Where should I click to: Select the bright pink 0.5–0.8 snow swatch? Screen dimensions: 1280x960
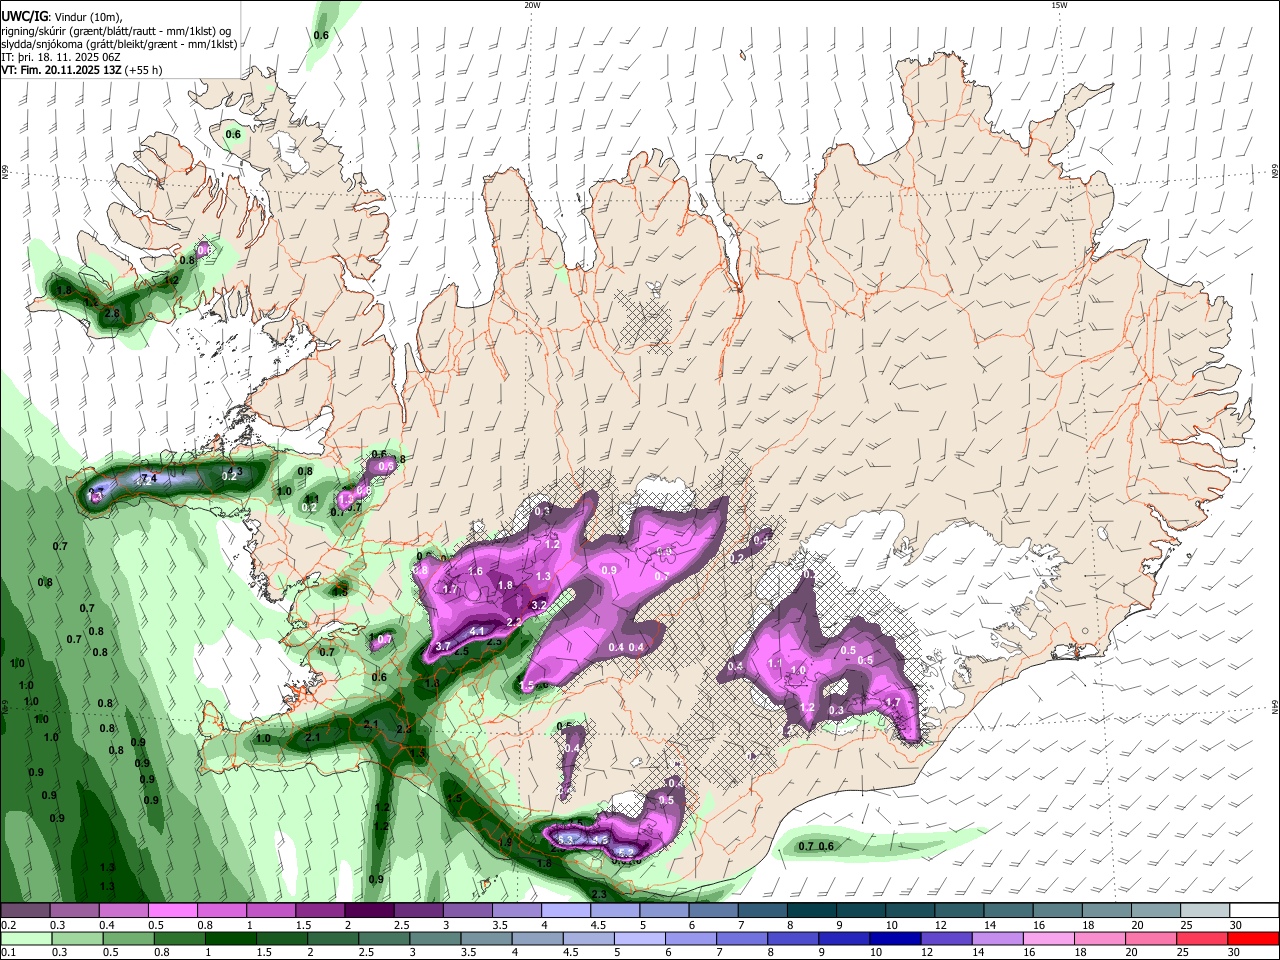coord(172,910)
